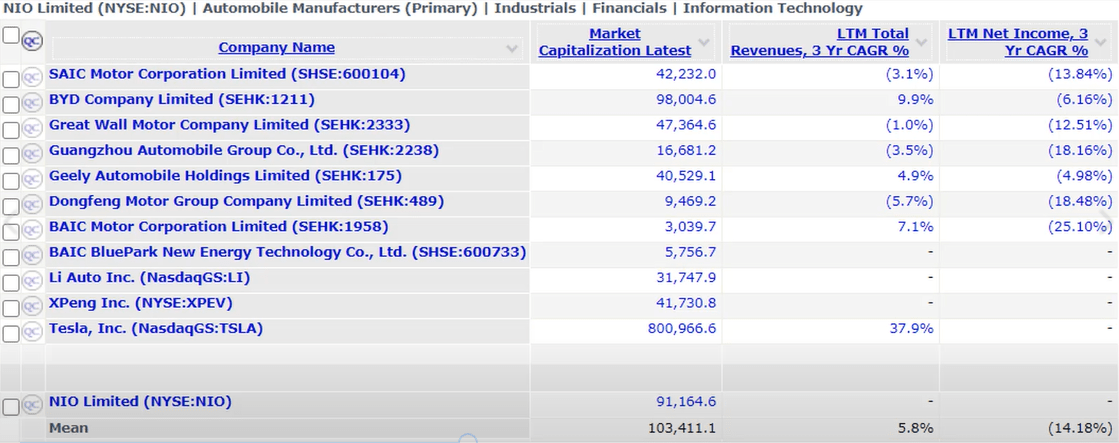Viewport: 1119px width, 443px height.
Task: Click the QC icon in the header row
Action: [31, 41]
